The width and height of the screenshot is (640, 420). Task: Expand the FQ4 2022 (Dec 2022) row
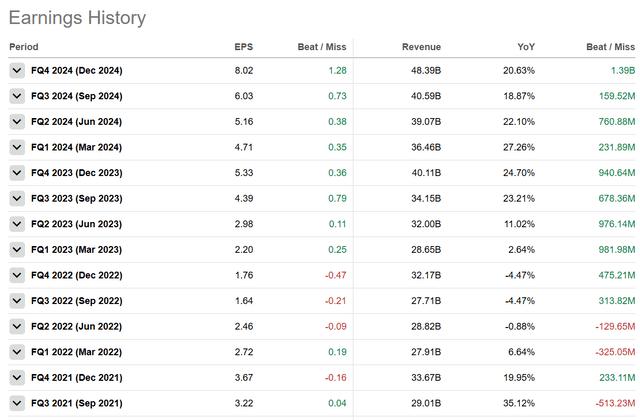(x=17, y=274)
